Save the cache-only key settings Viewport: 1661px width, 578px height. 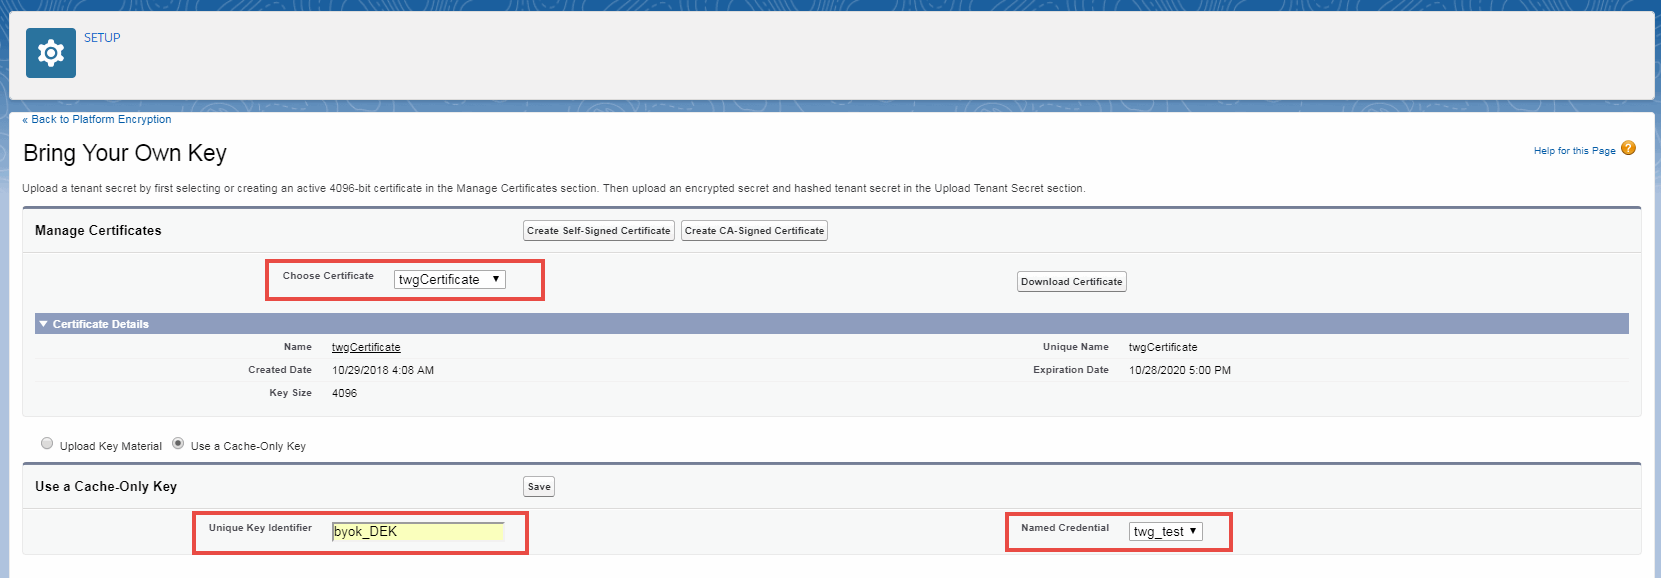click(x=539, y=487)
